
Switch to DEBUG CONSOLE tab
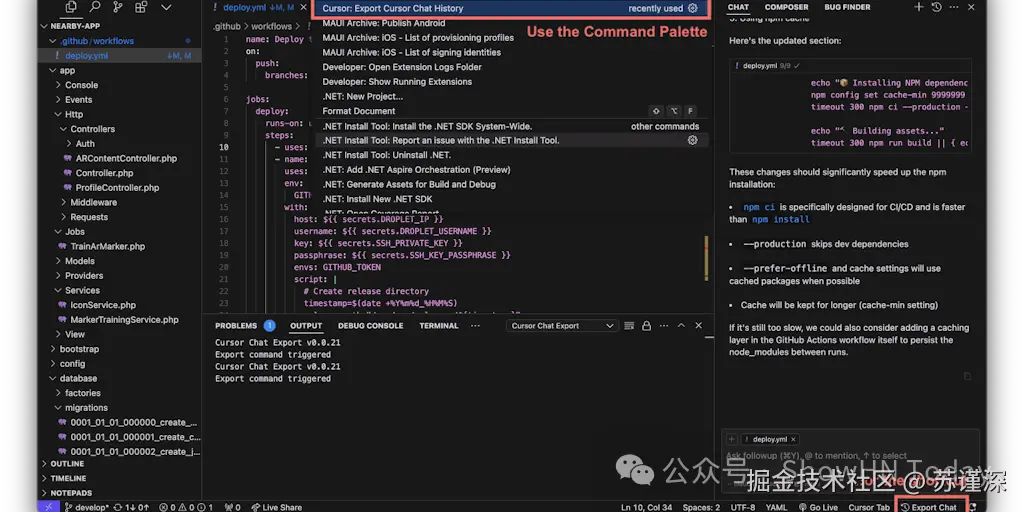370,325
